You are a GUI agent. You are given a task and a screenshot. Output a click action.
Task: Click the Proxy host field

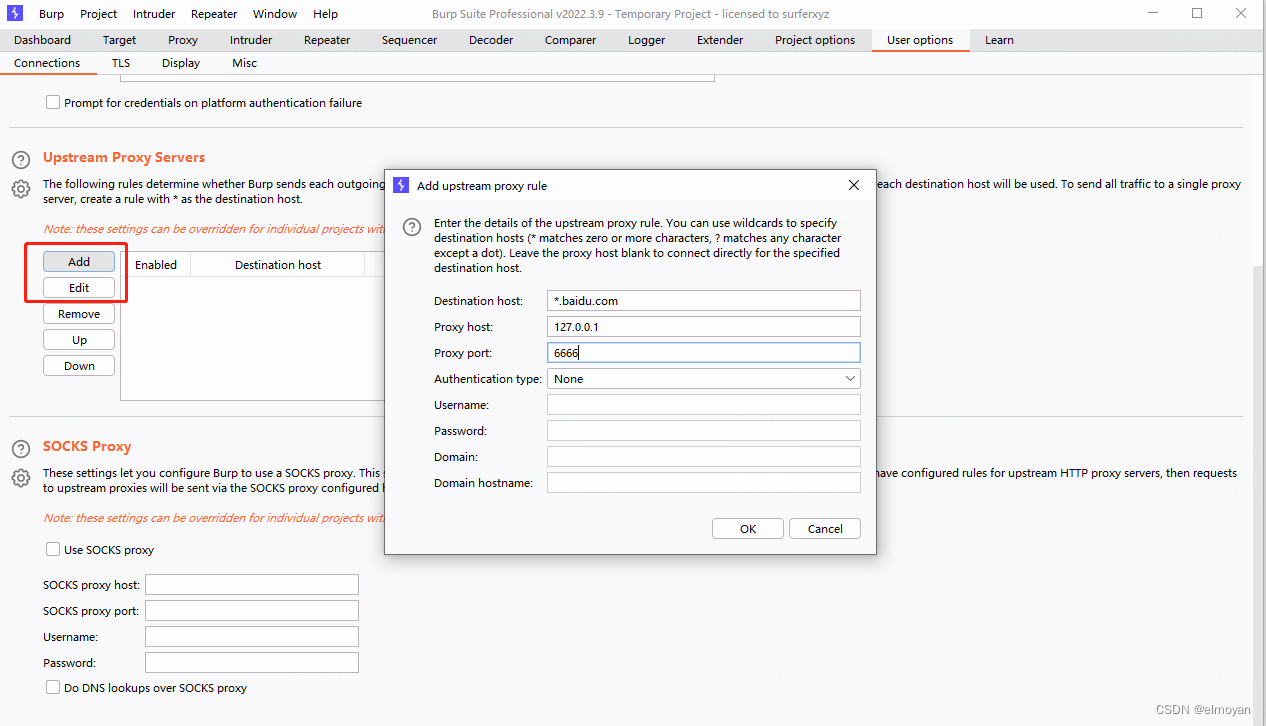point(704,327)
